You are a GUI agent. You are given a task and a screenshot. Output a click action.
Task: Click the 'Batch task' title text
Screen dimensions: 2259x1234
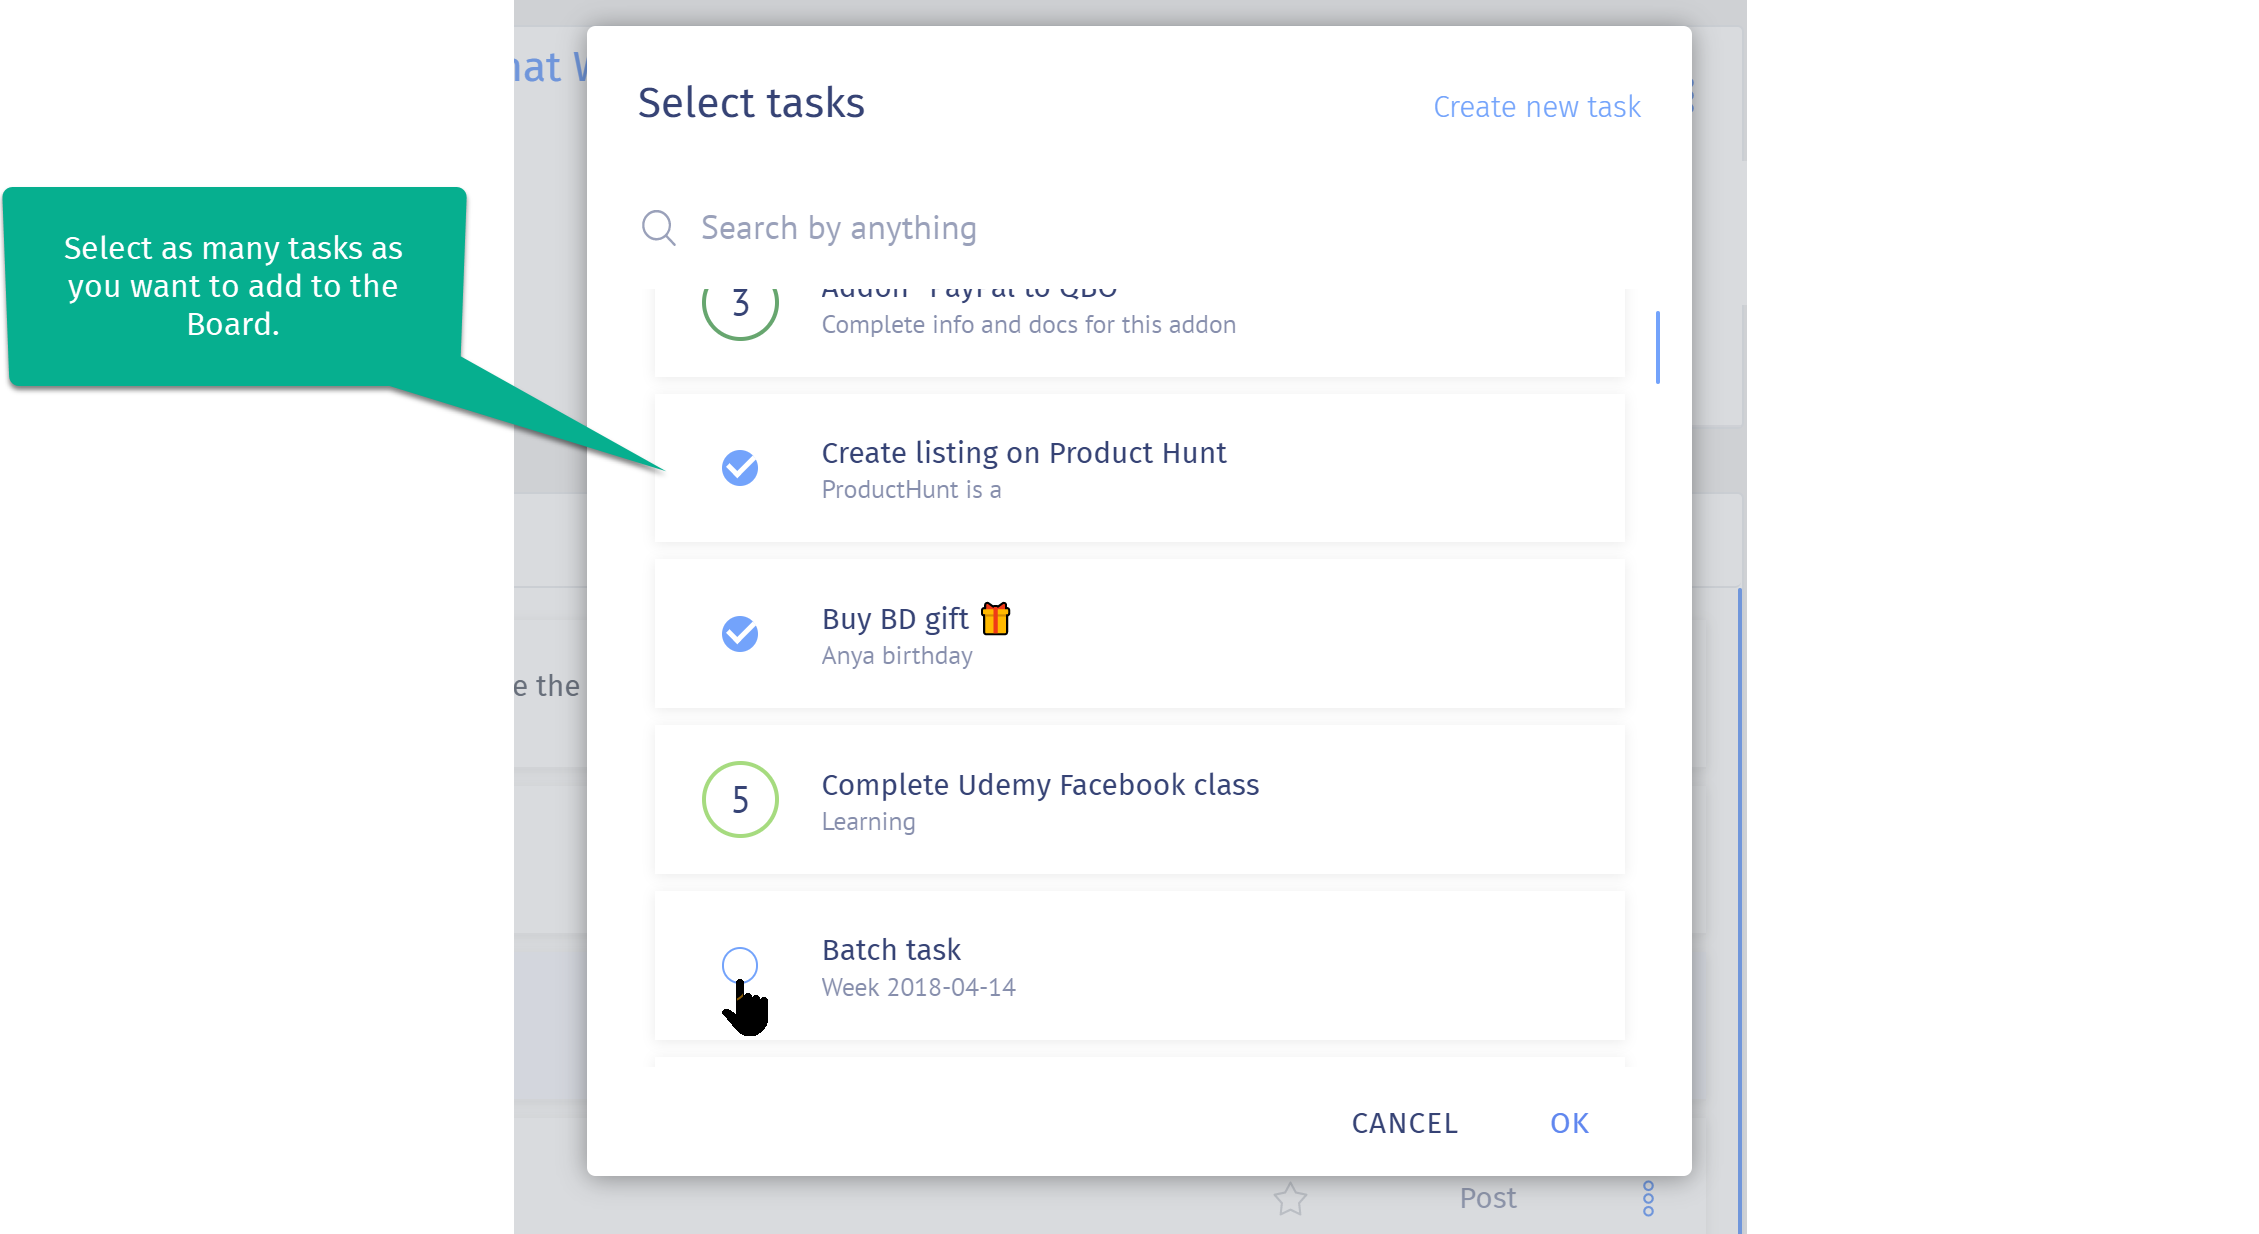coord(891,950)
